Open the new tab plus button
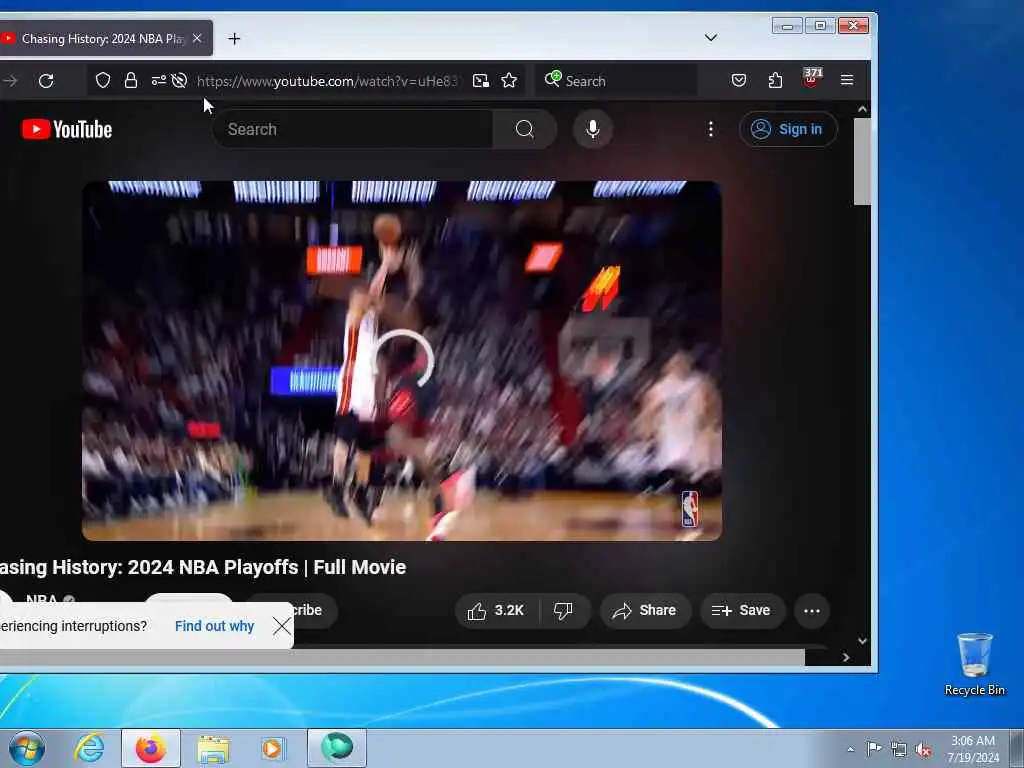 234,39
